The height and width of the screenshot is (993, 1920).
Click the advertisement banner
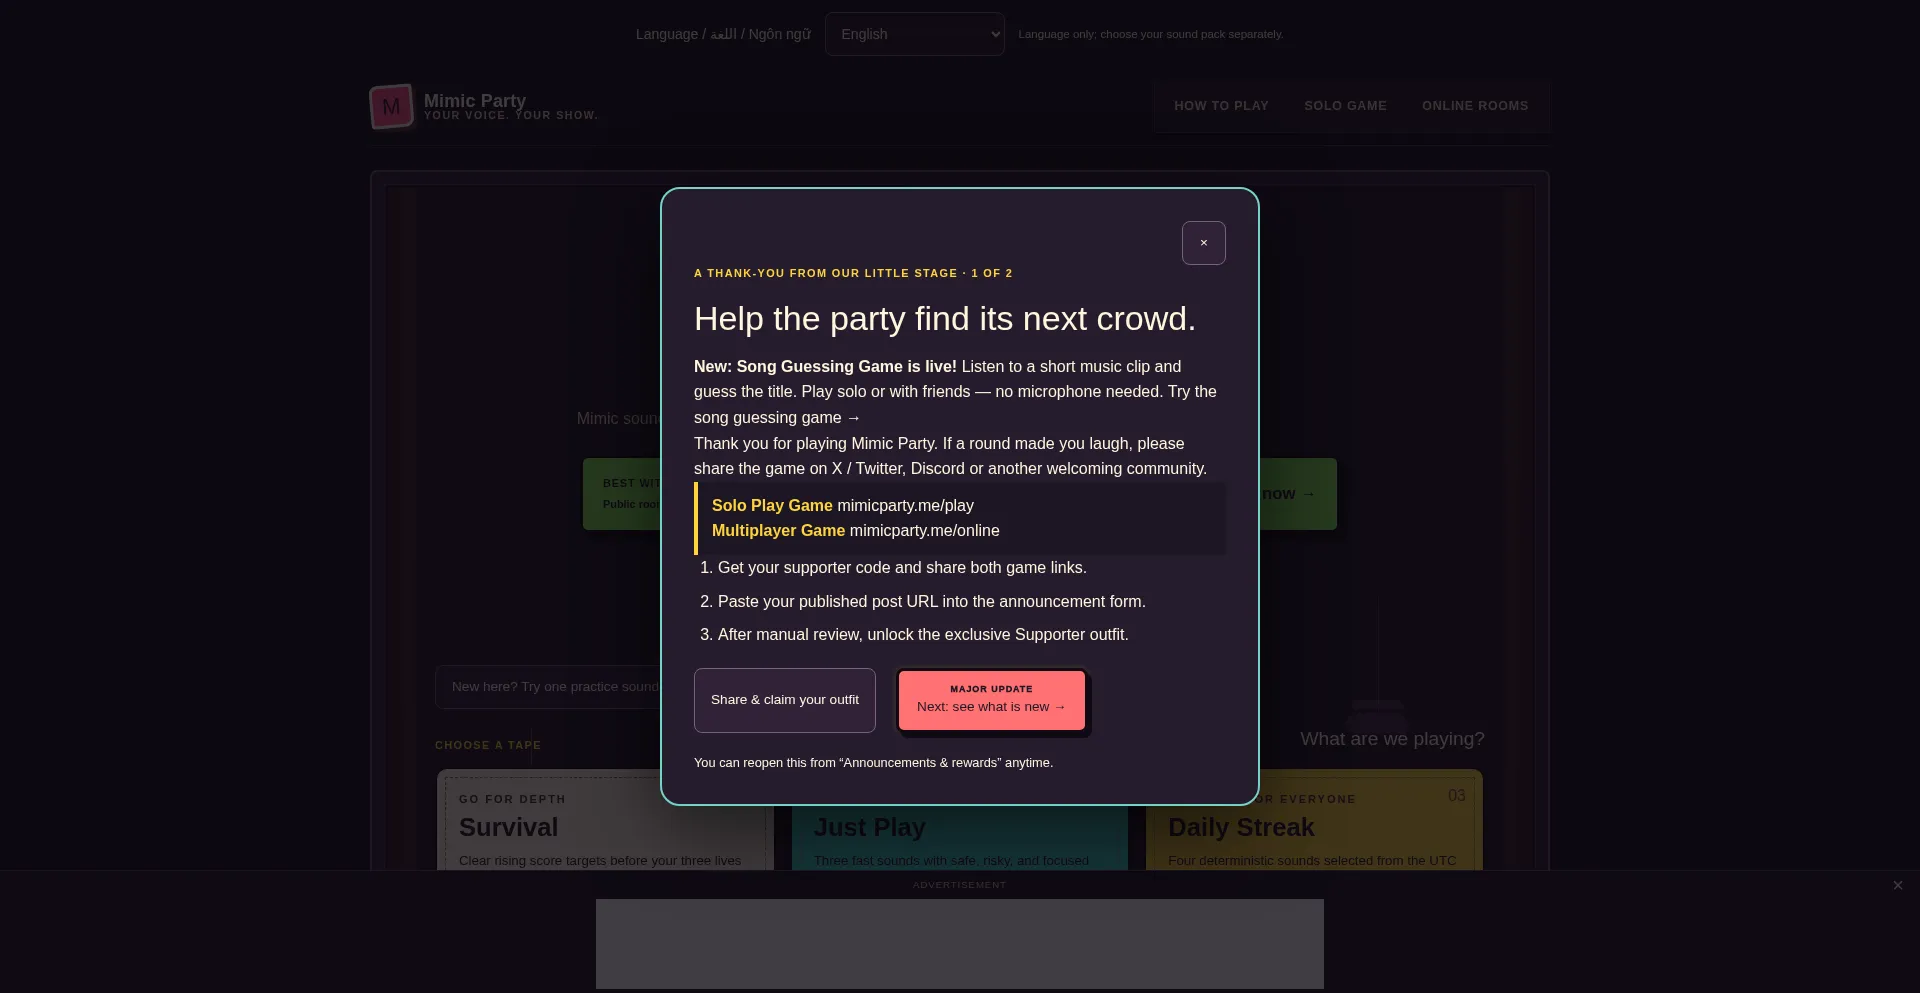click(x=959, y=944)
